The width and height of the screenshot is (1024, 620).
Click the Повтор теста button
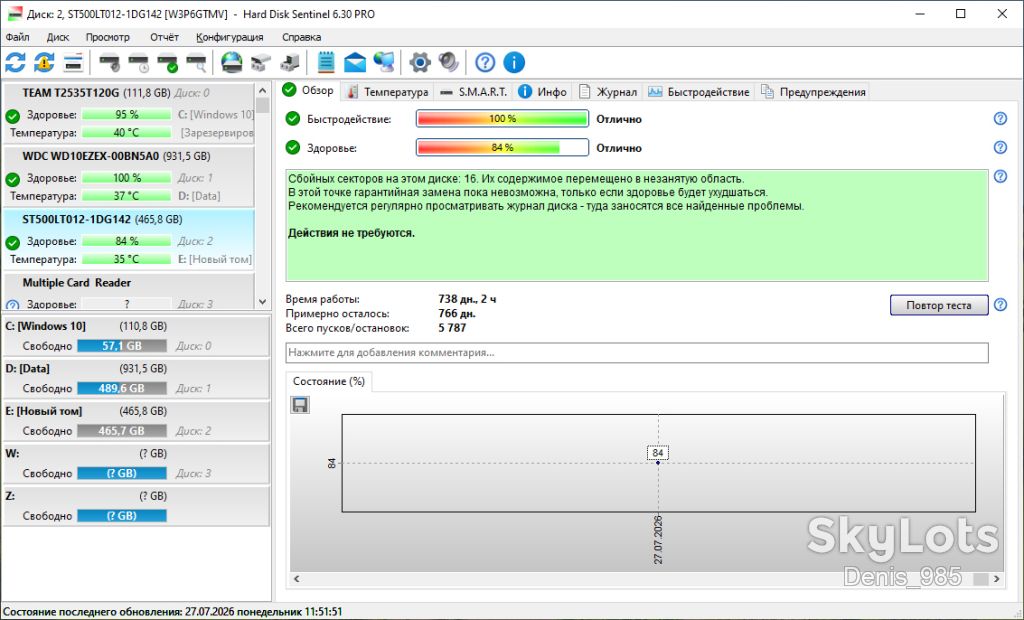[x=938, y=305]
